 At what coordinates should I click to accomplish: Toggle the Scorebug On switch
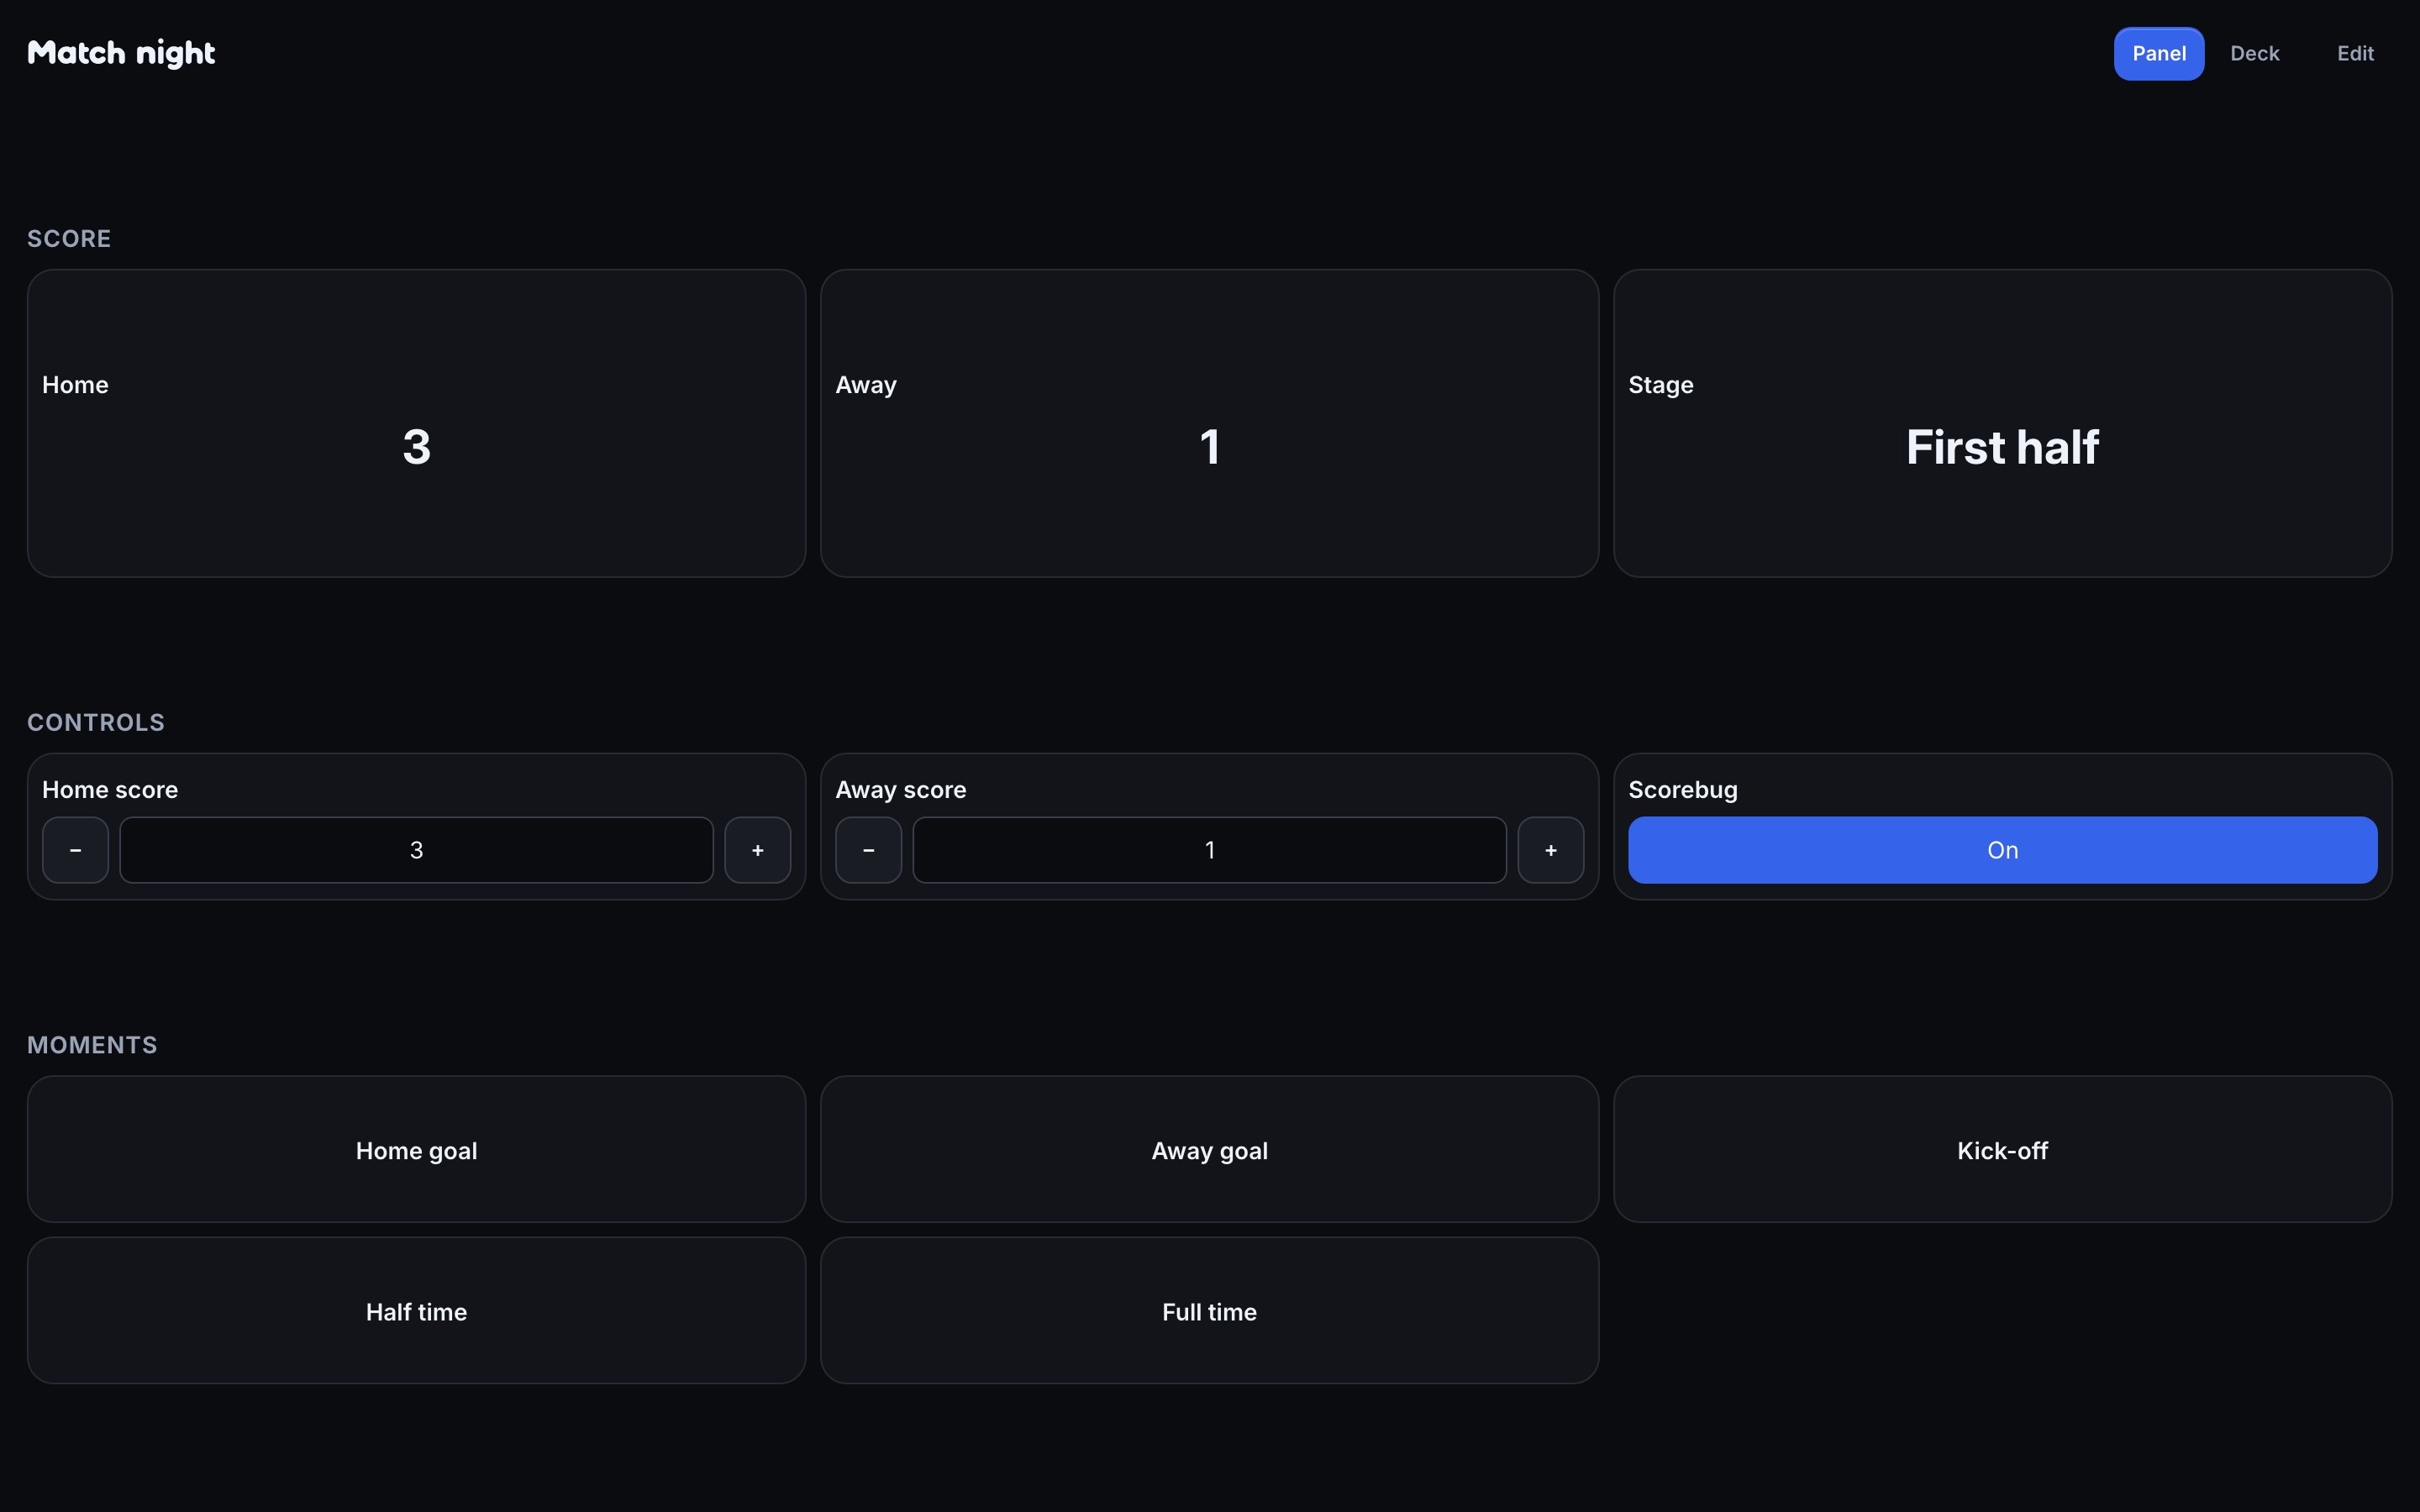point(2002,850)
